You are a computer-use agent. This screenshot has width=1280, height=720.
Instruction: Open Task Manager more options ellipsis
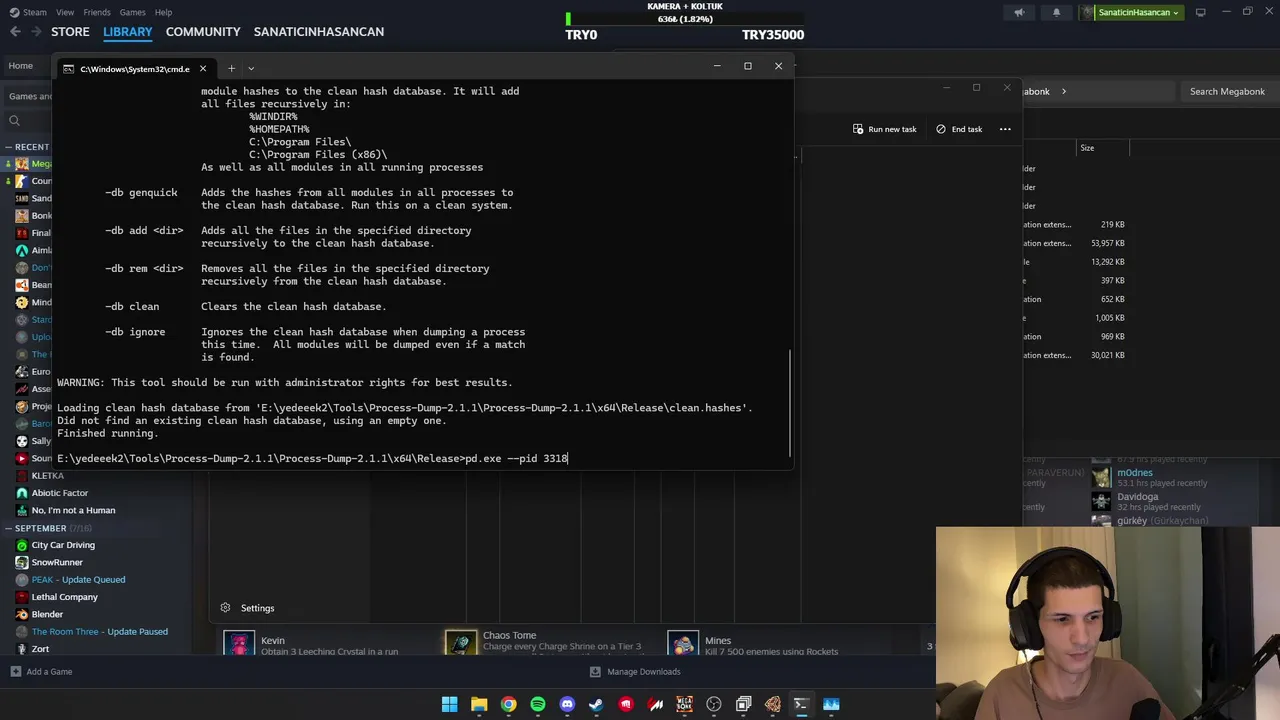(1005, 129)
